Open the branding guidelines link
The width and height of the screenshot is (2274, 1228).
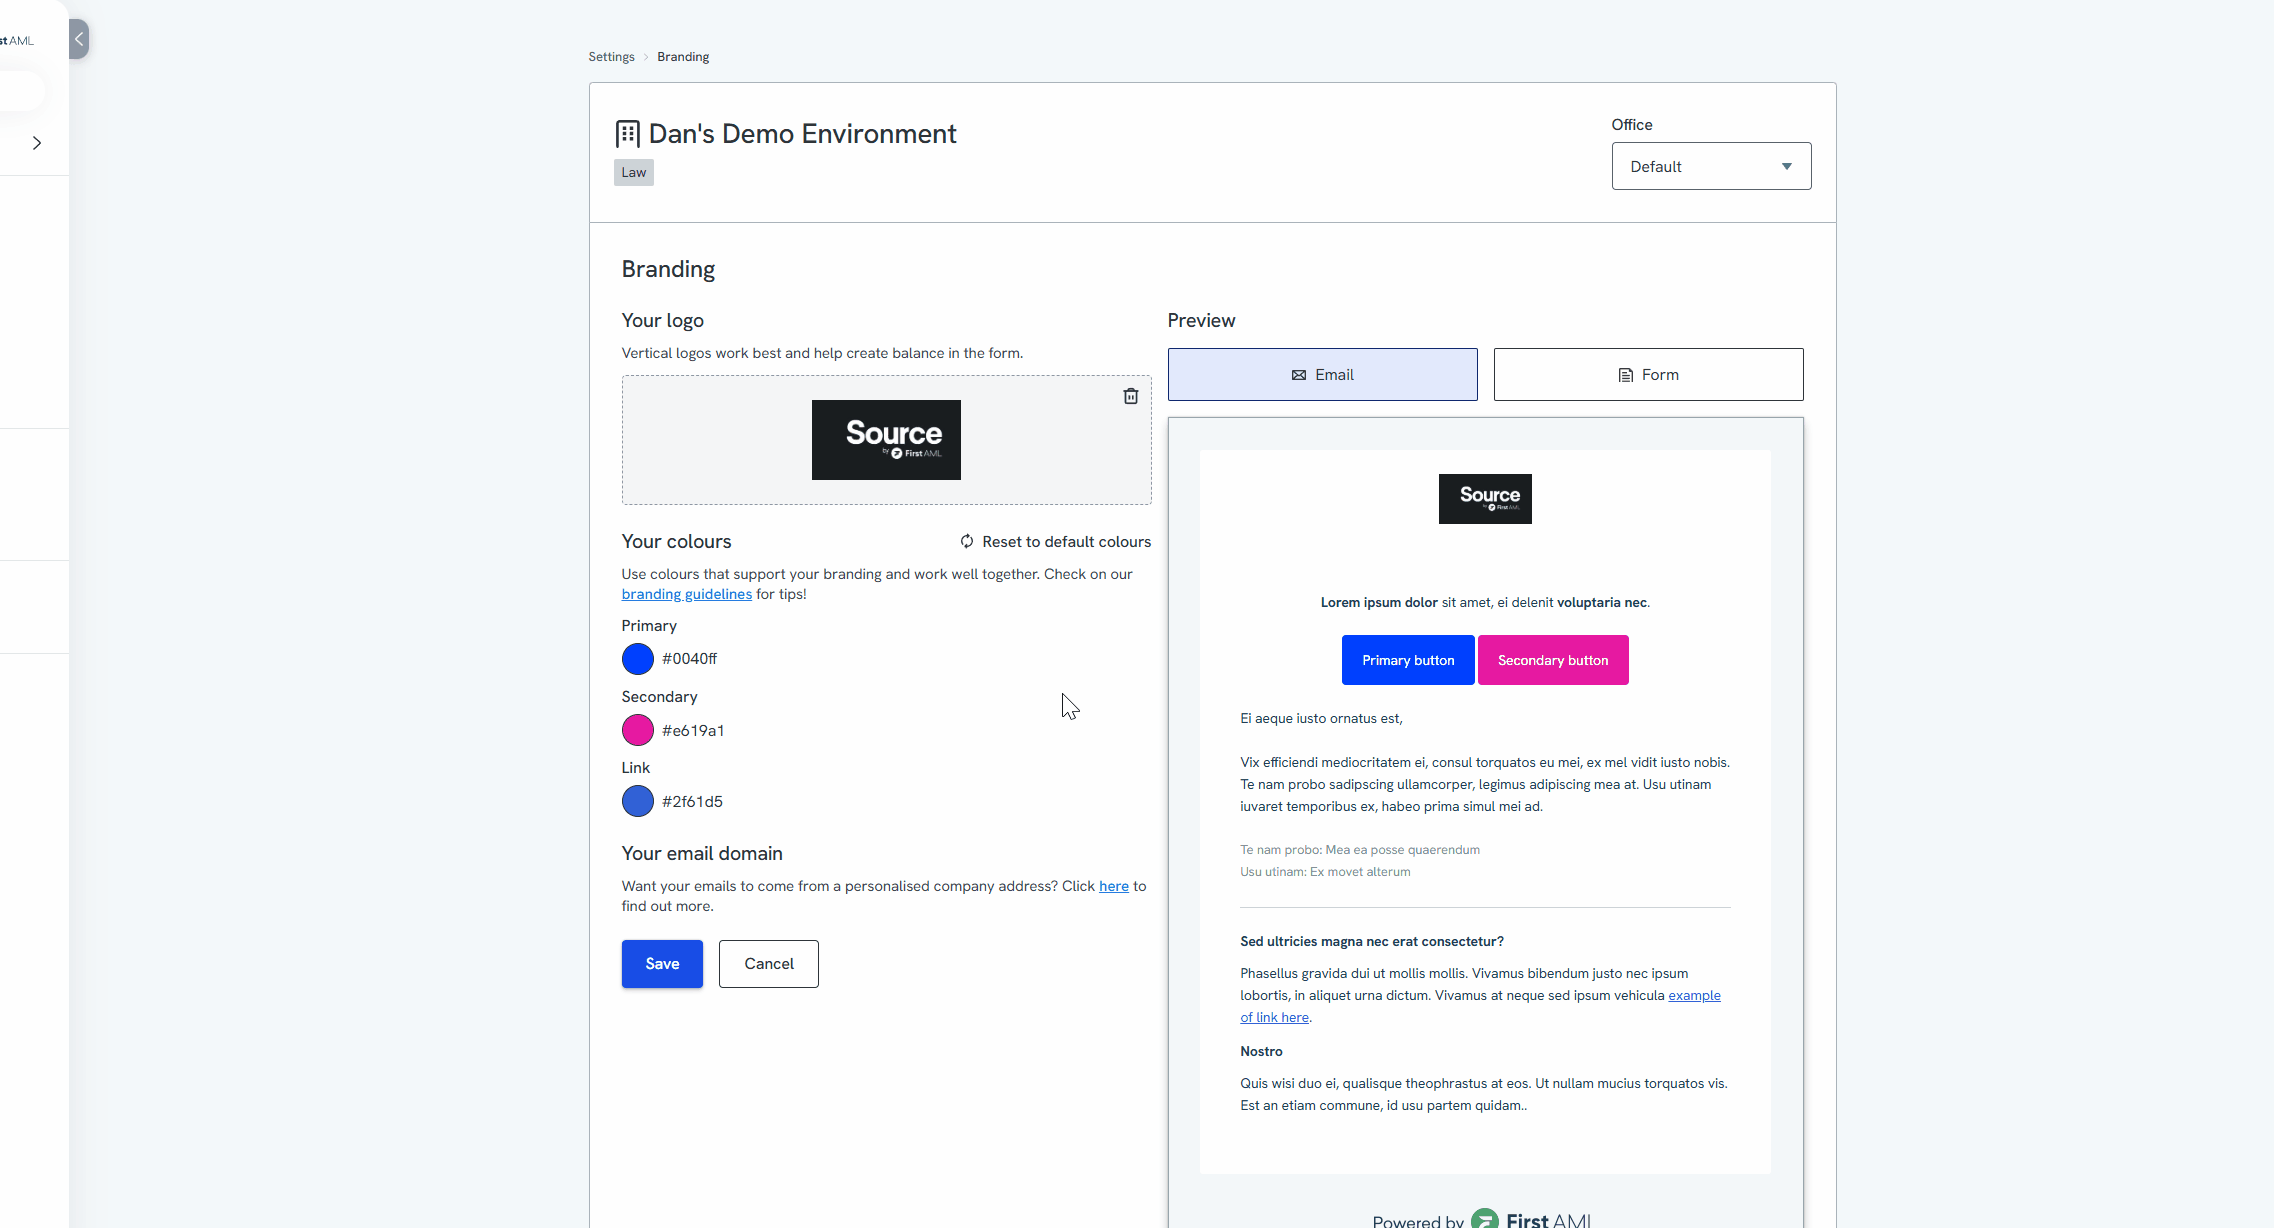click(686, 594)
